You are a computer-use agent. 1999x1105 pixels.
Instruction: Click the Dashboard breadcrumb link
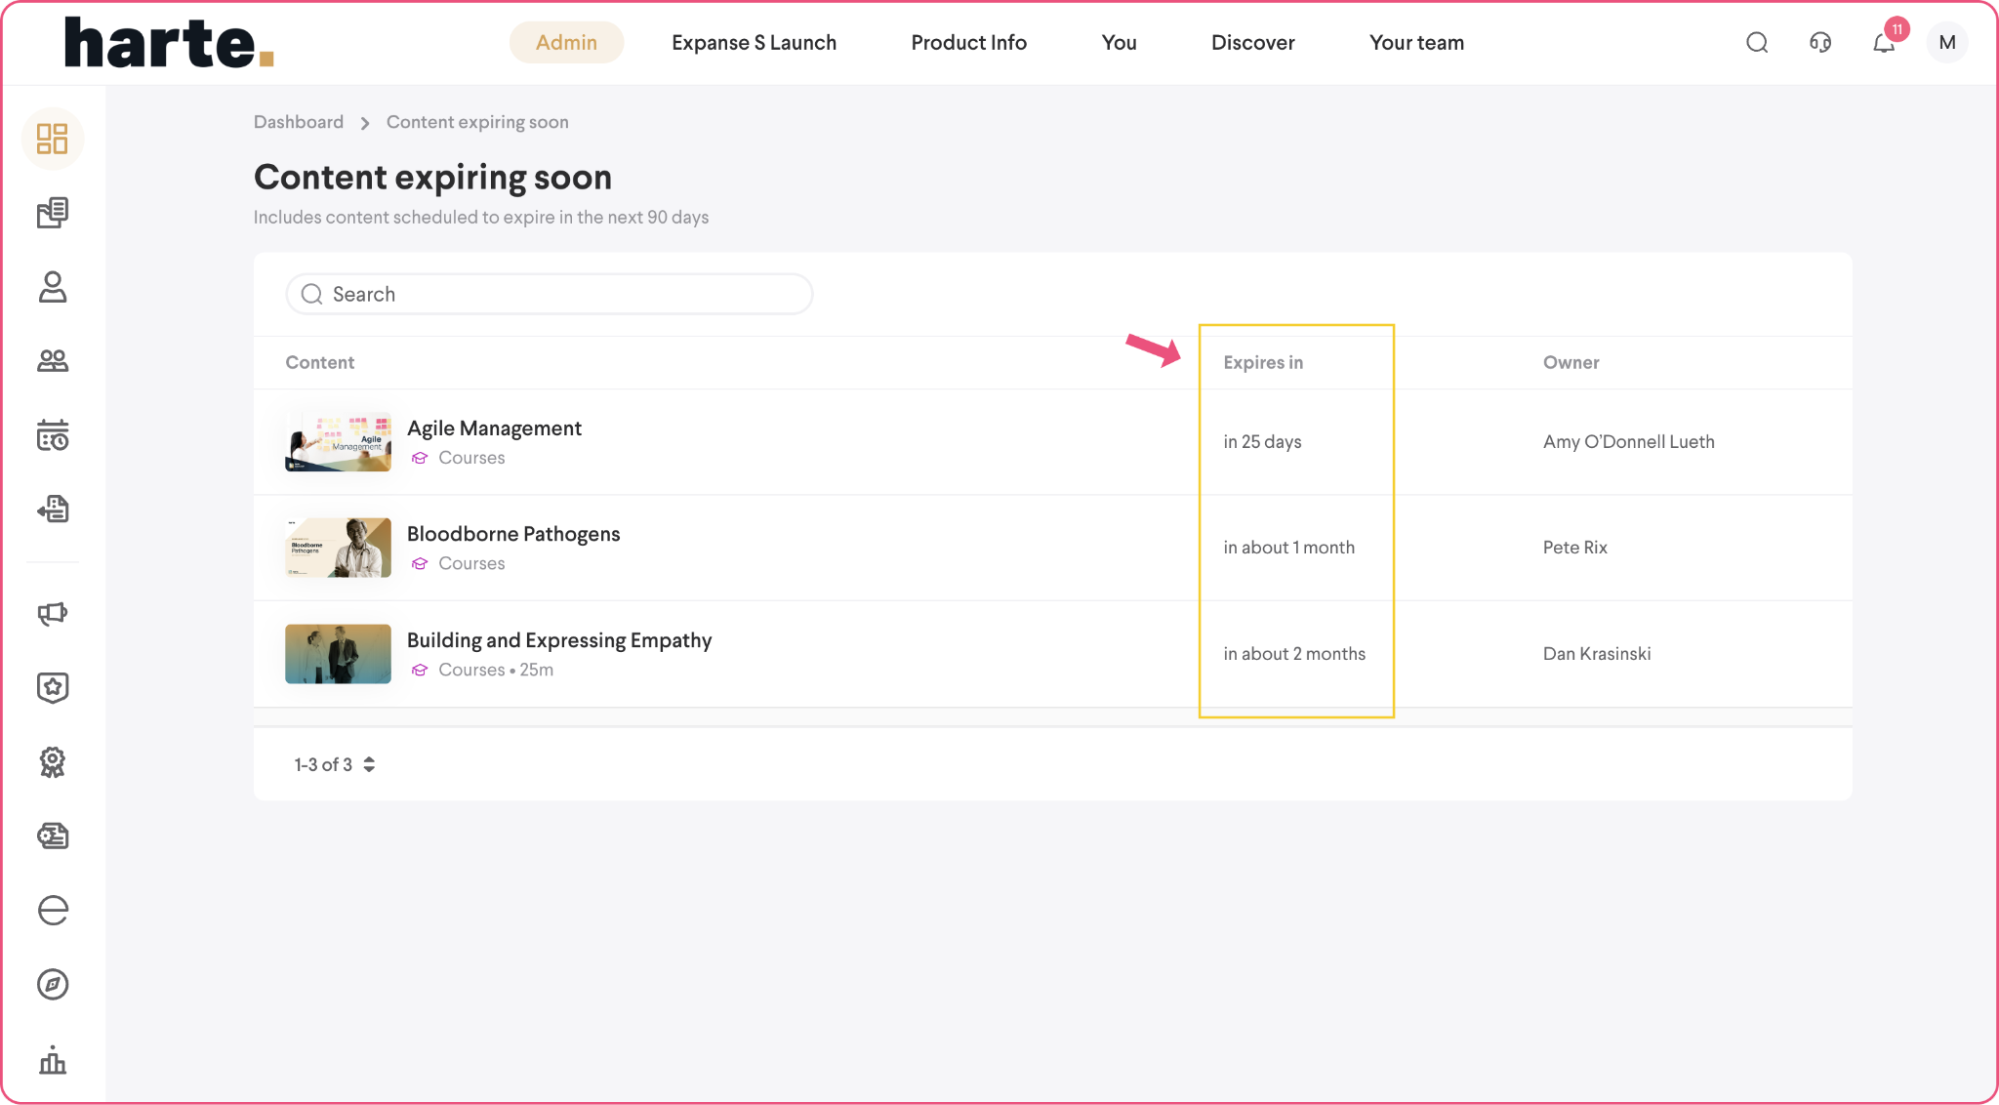(x=298, y=122)
